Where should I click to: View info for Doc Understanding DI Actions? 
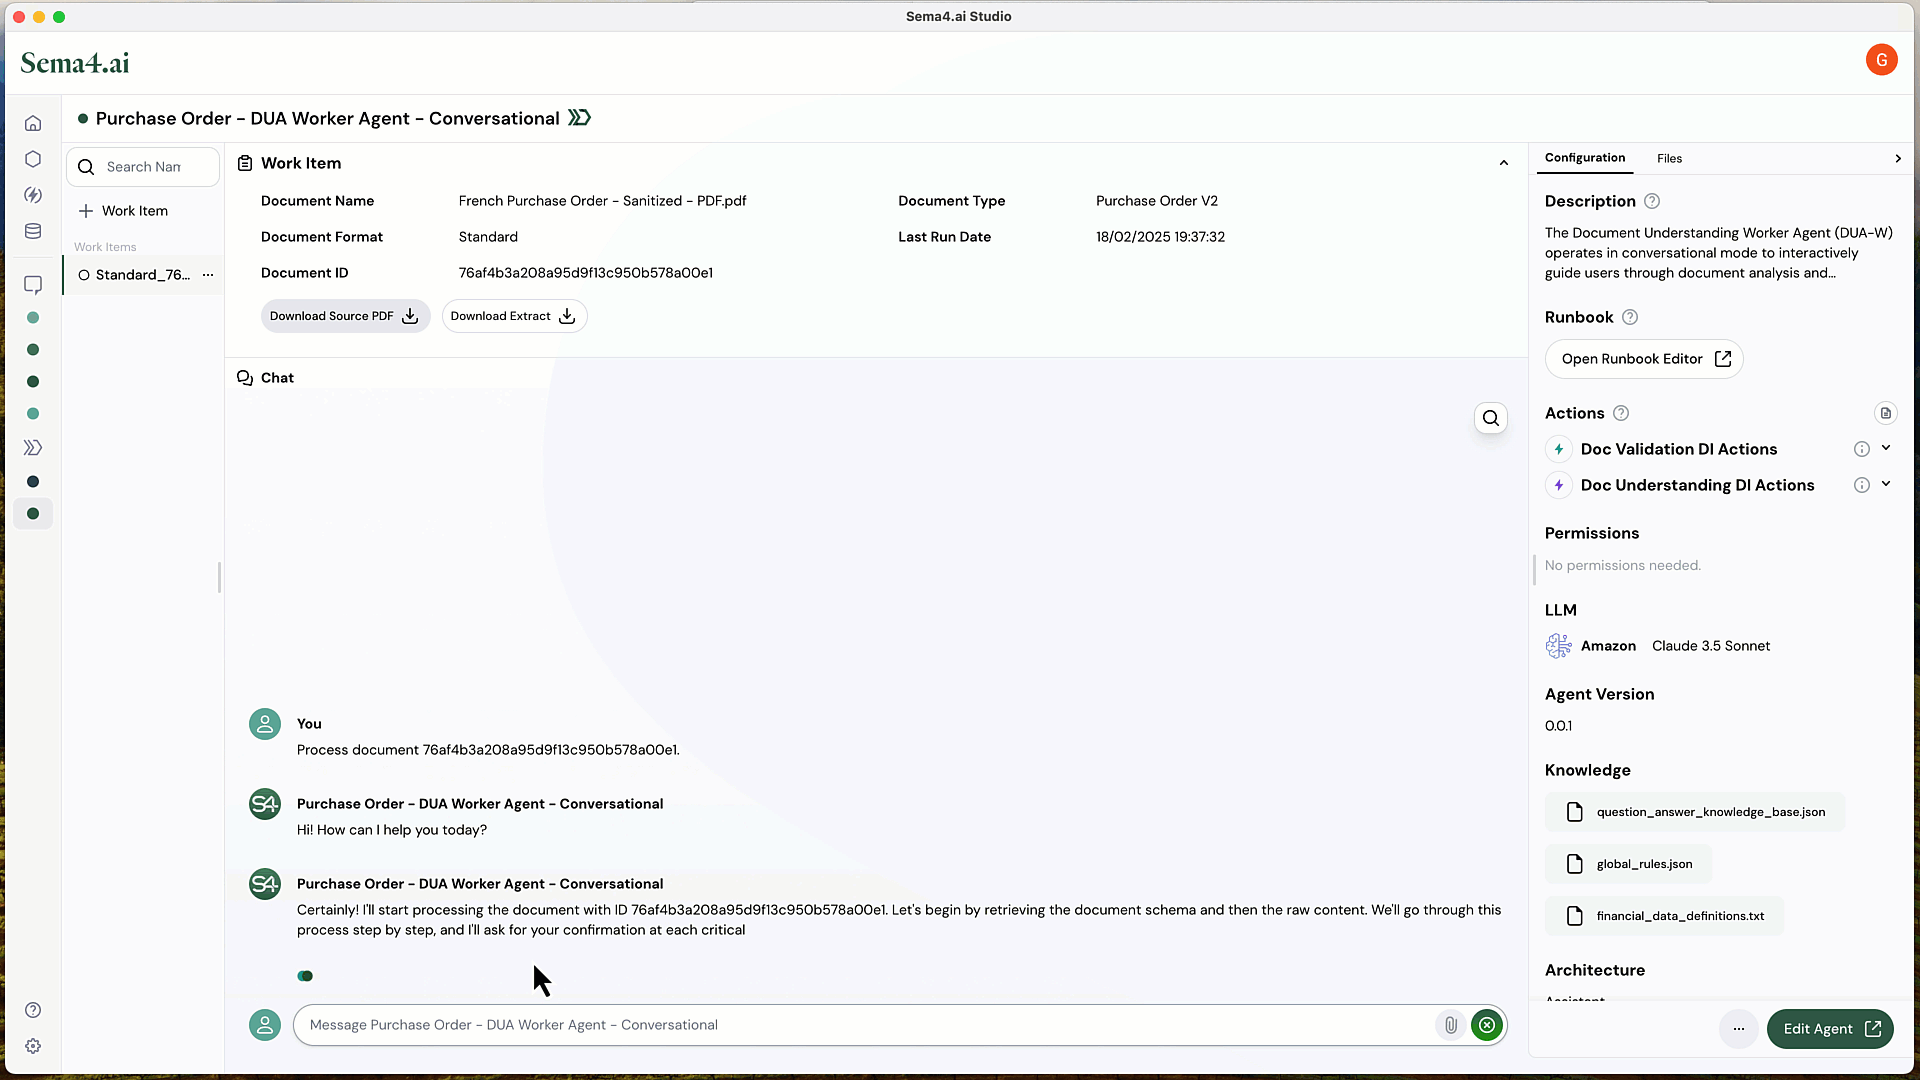tap(1861, 486)
